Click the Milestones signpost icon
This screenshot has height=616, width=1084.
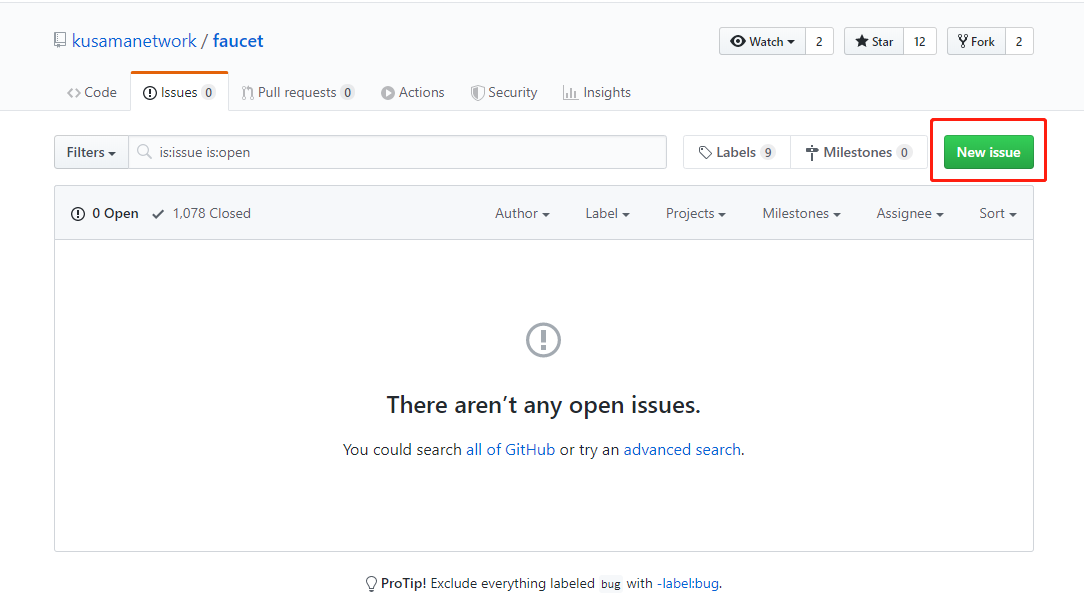[x=812, y=153]
